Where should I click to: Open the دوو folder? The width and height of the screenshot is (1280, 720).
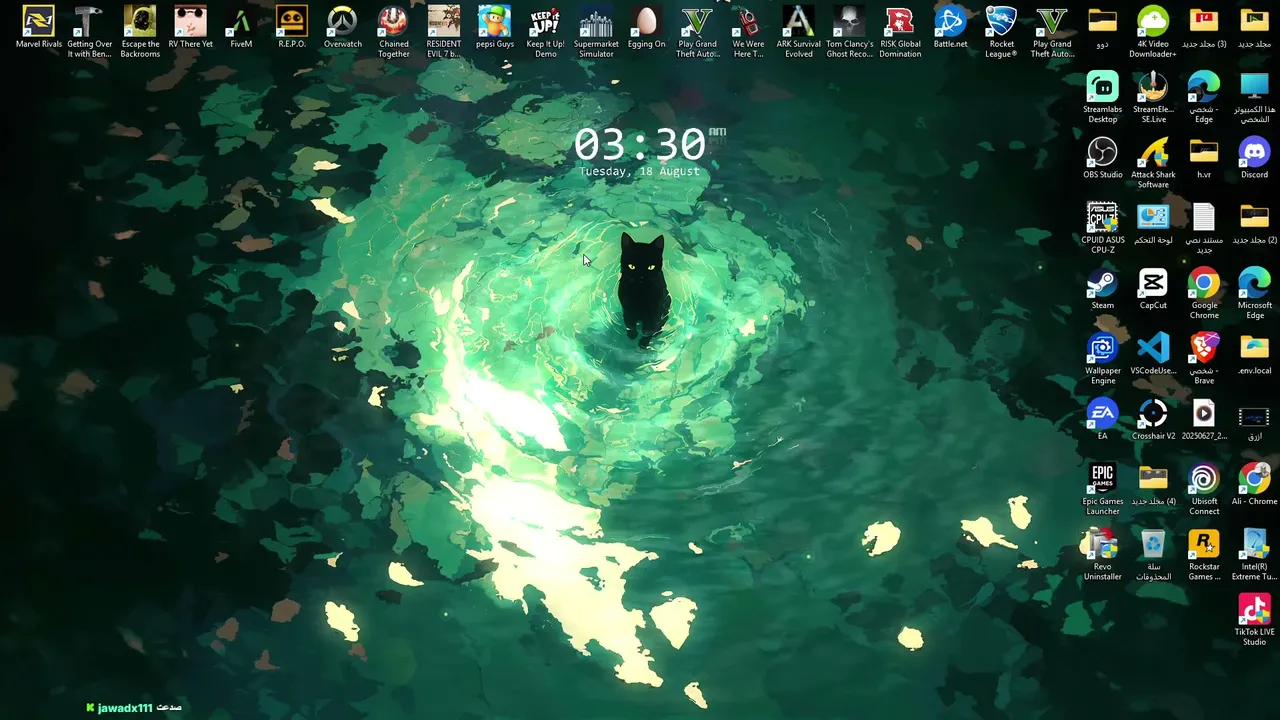click(x=1102, y=28)
